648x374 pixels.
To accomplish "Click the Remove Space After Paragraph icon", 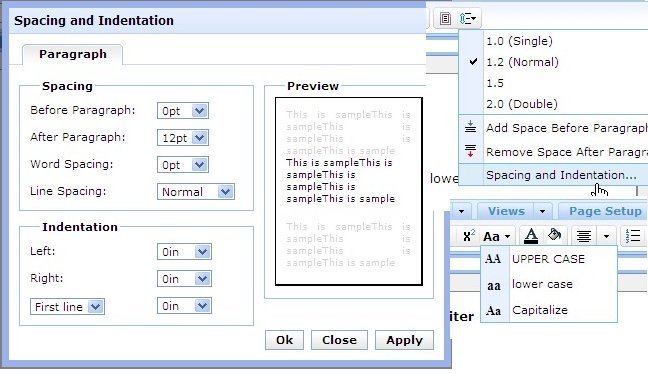I will [x=470, y=151].
